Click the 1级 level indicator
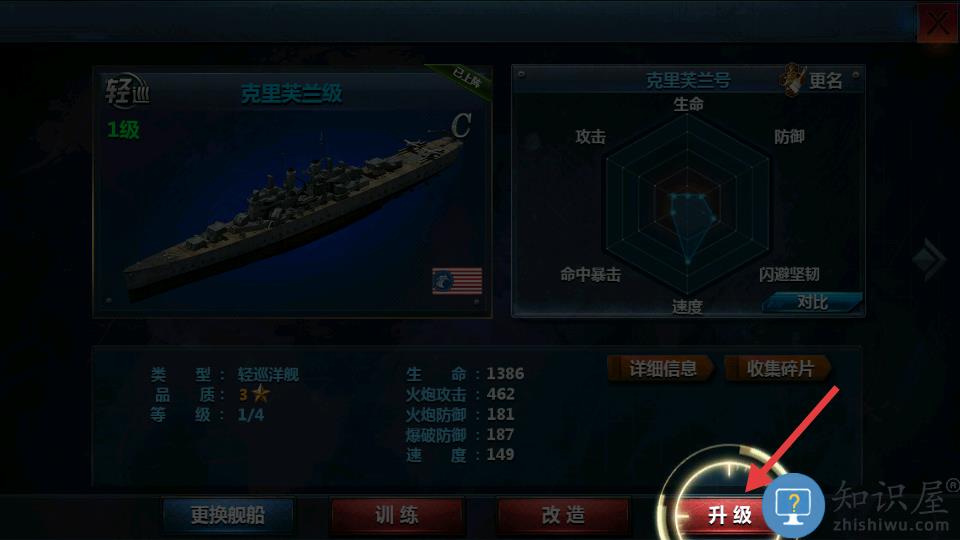 coord(123,130)
